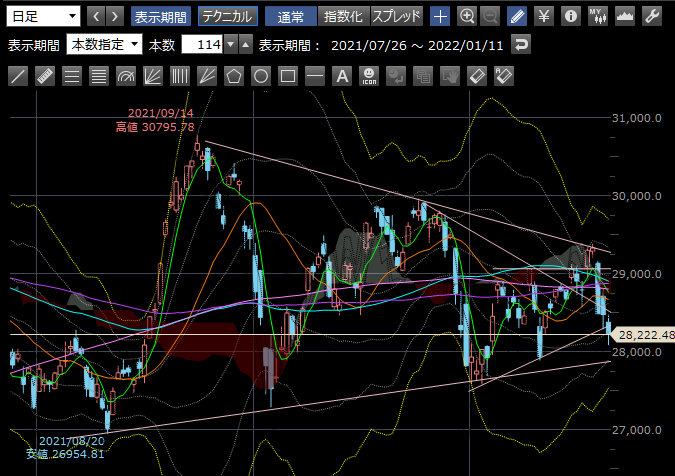Toggle the スプレッド spread mode
The width and height of the screenshot is (675, 476).
tap(397, 16)
